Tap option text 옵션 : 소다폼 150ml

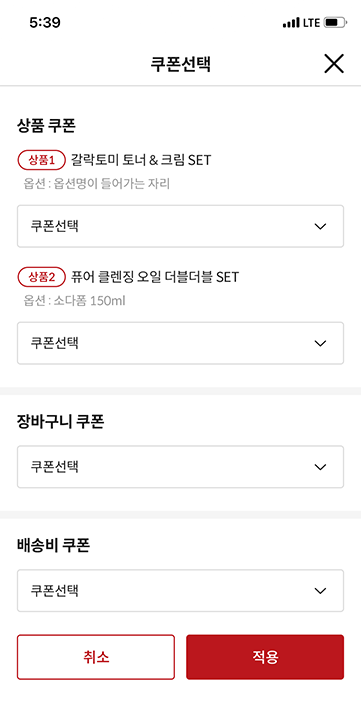(x=74, y=301)
